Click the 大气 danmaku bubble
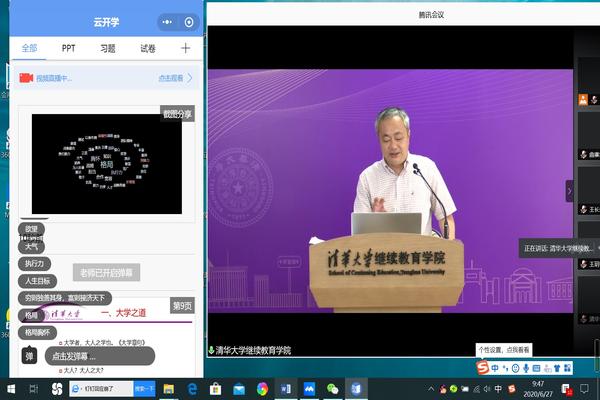The image size is (600, 400). click(x=31, y=247)
